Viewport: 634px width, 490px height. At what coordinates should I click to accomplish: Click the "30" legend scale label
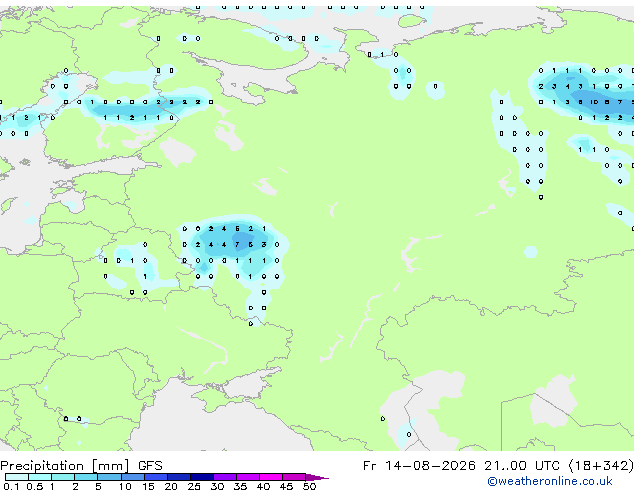pyautogui.click(x=217, y=486)
